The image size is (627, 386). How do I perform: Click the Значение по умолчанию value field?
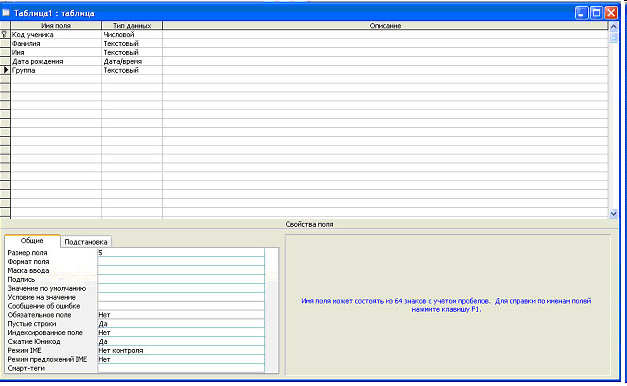pos(181,288)
